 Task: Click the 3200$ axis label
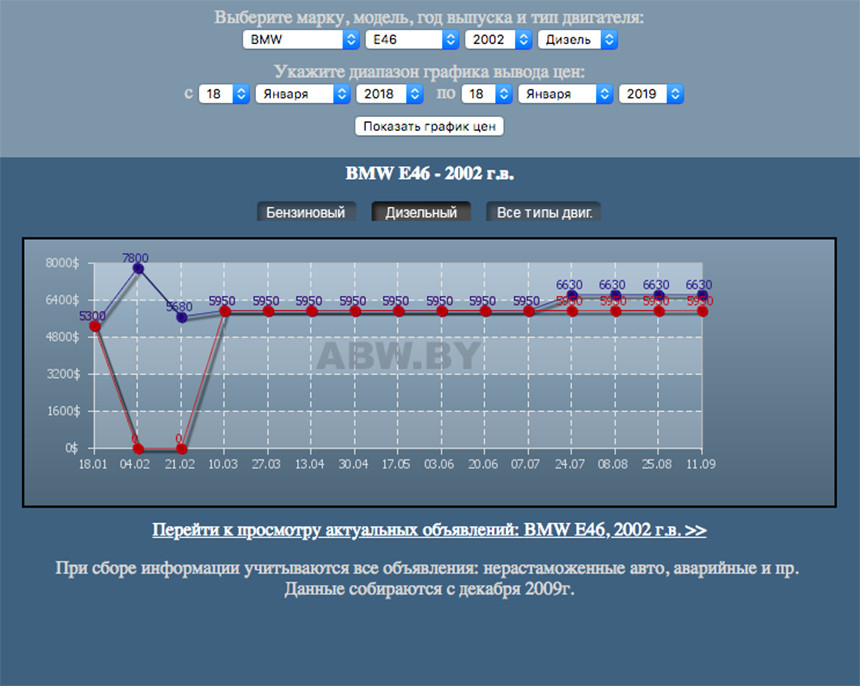pyautogui.click(x=63, y=374)
